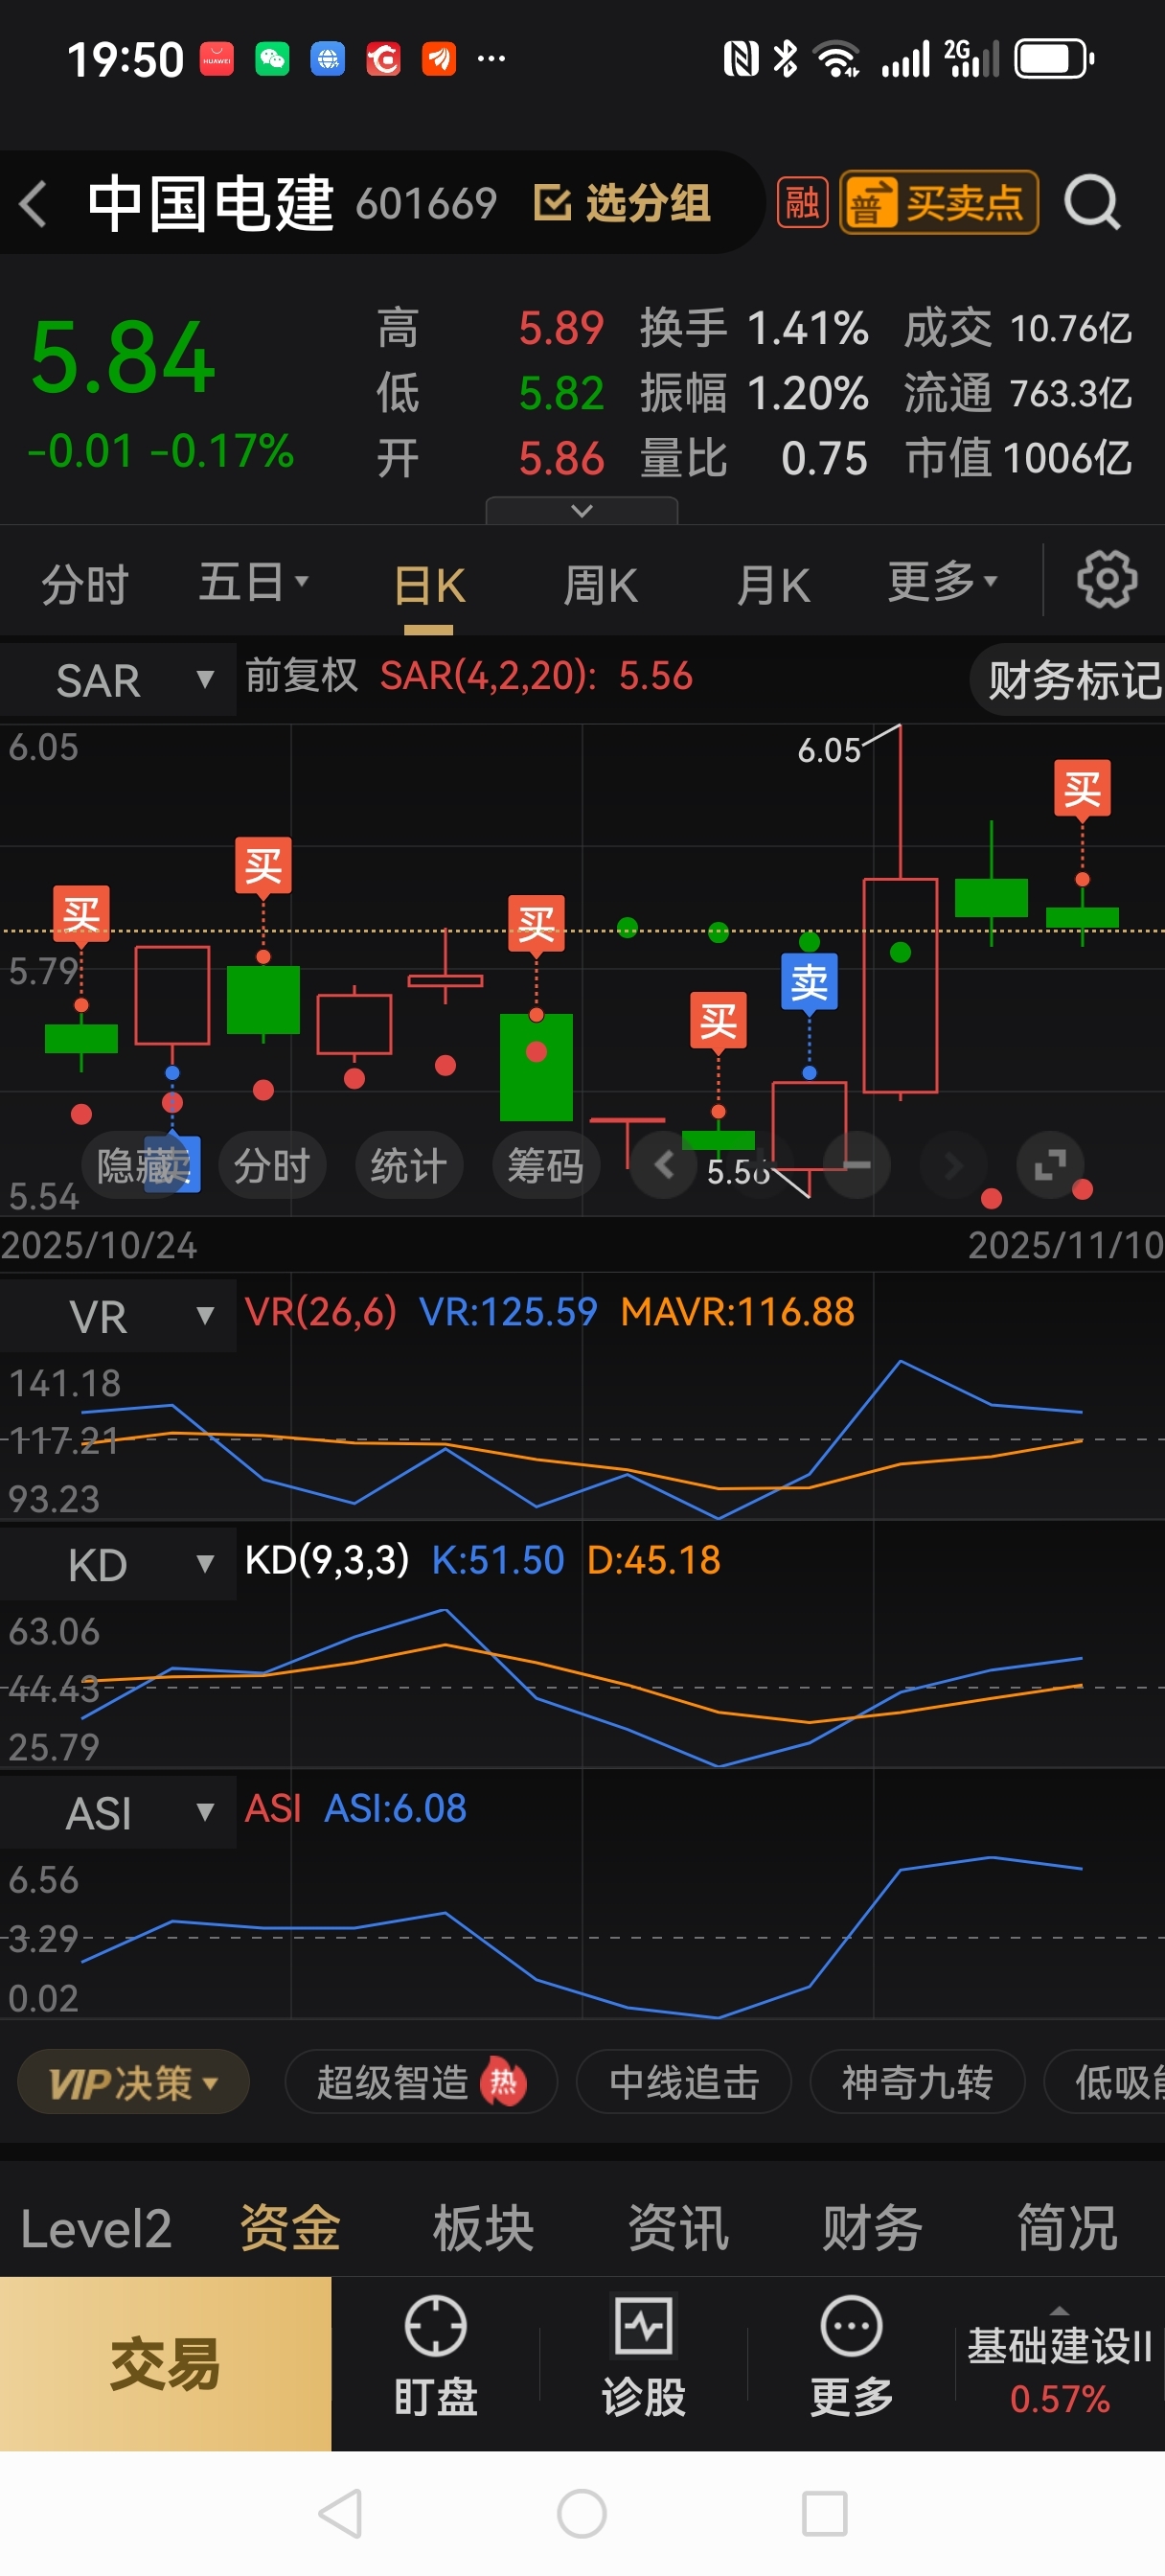Screen dimensions: 1165x2576
Task: Switch to 周K weekly chart tab
Action: (x=600, y=585)
